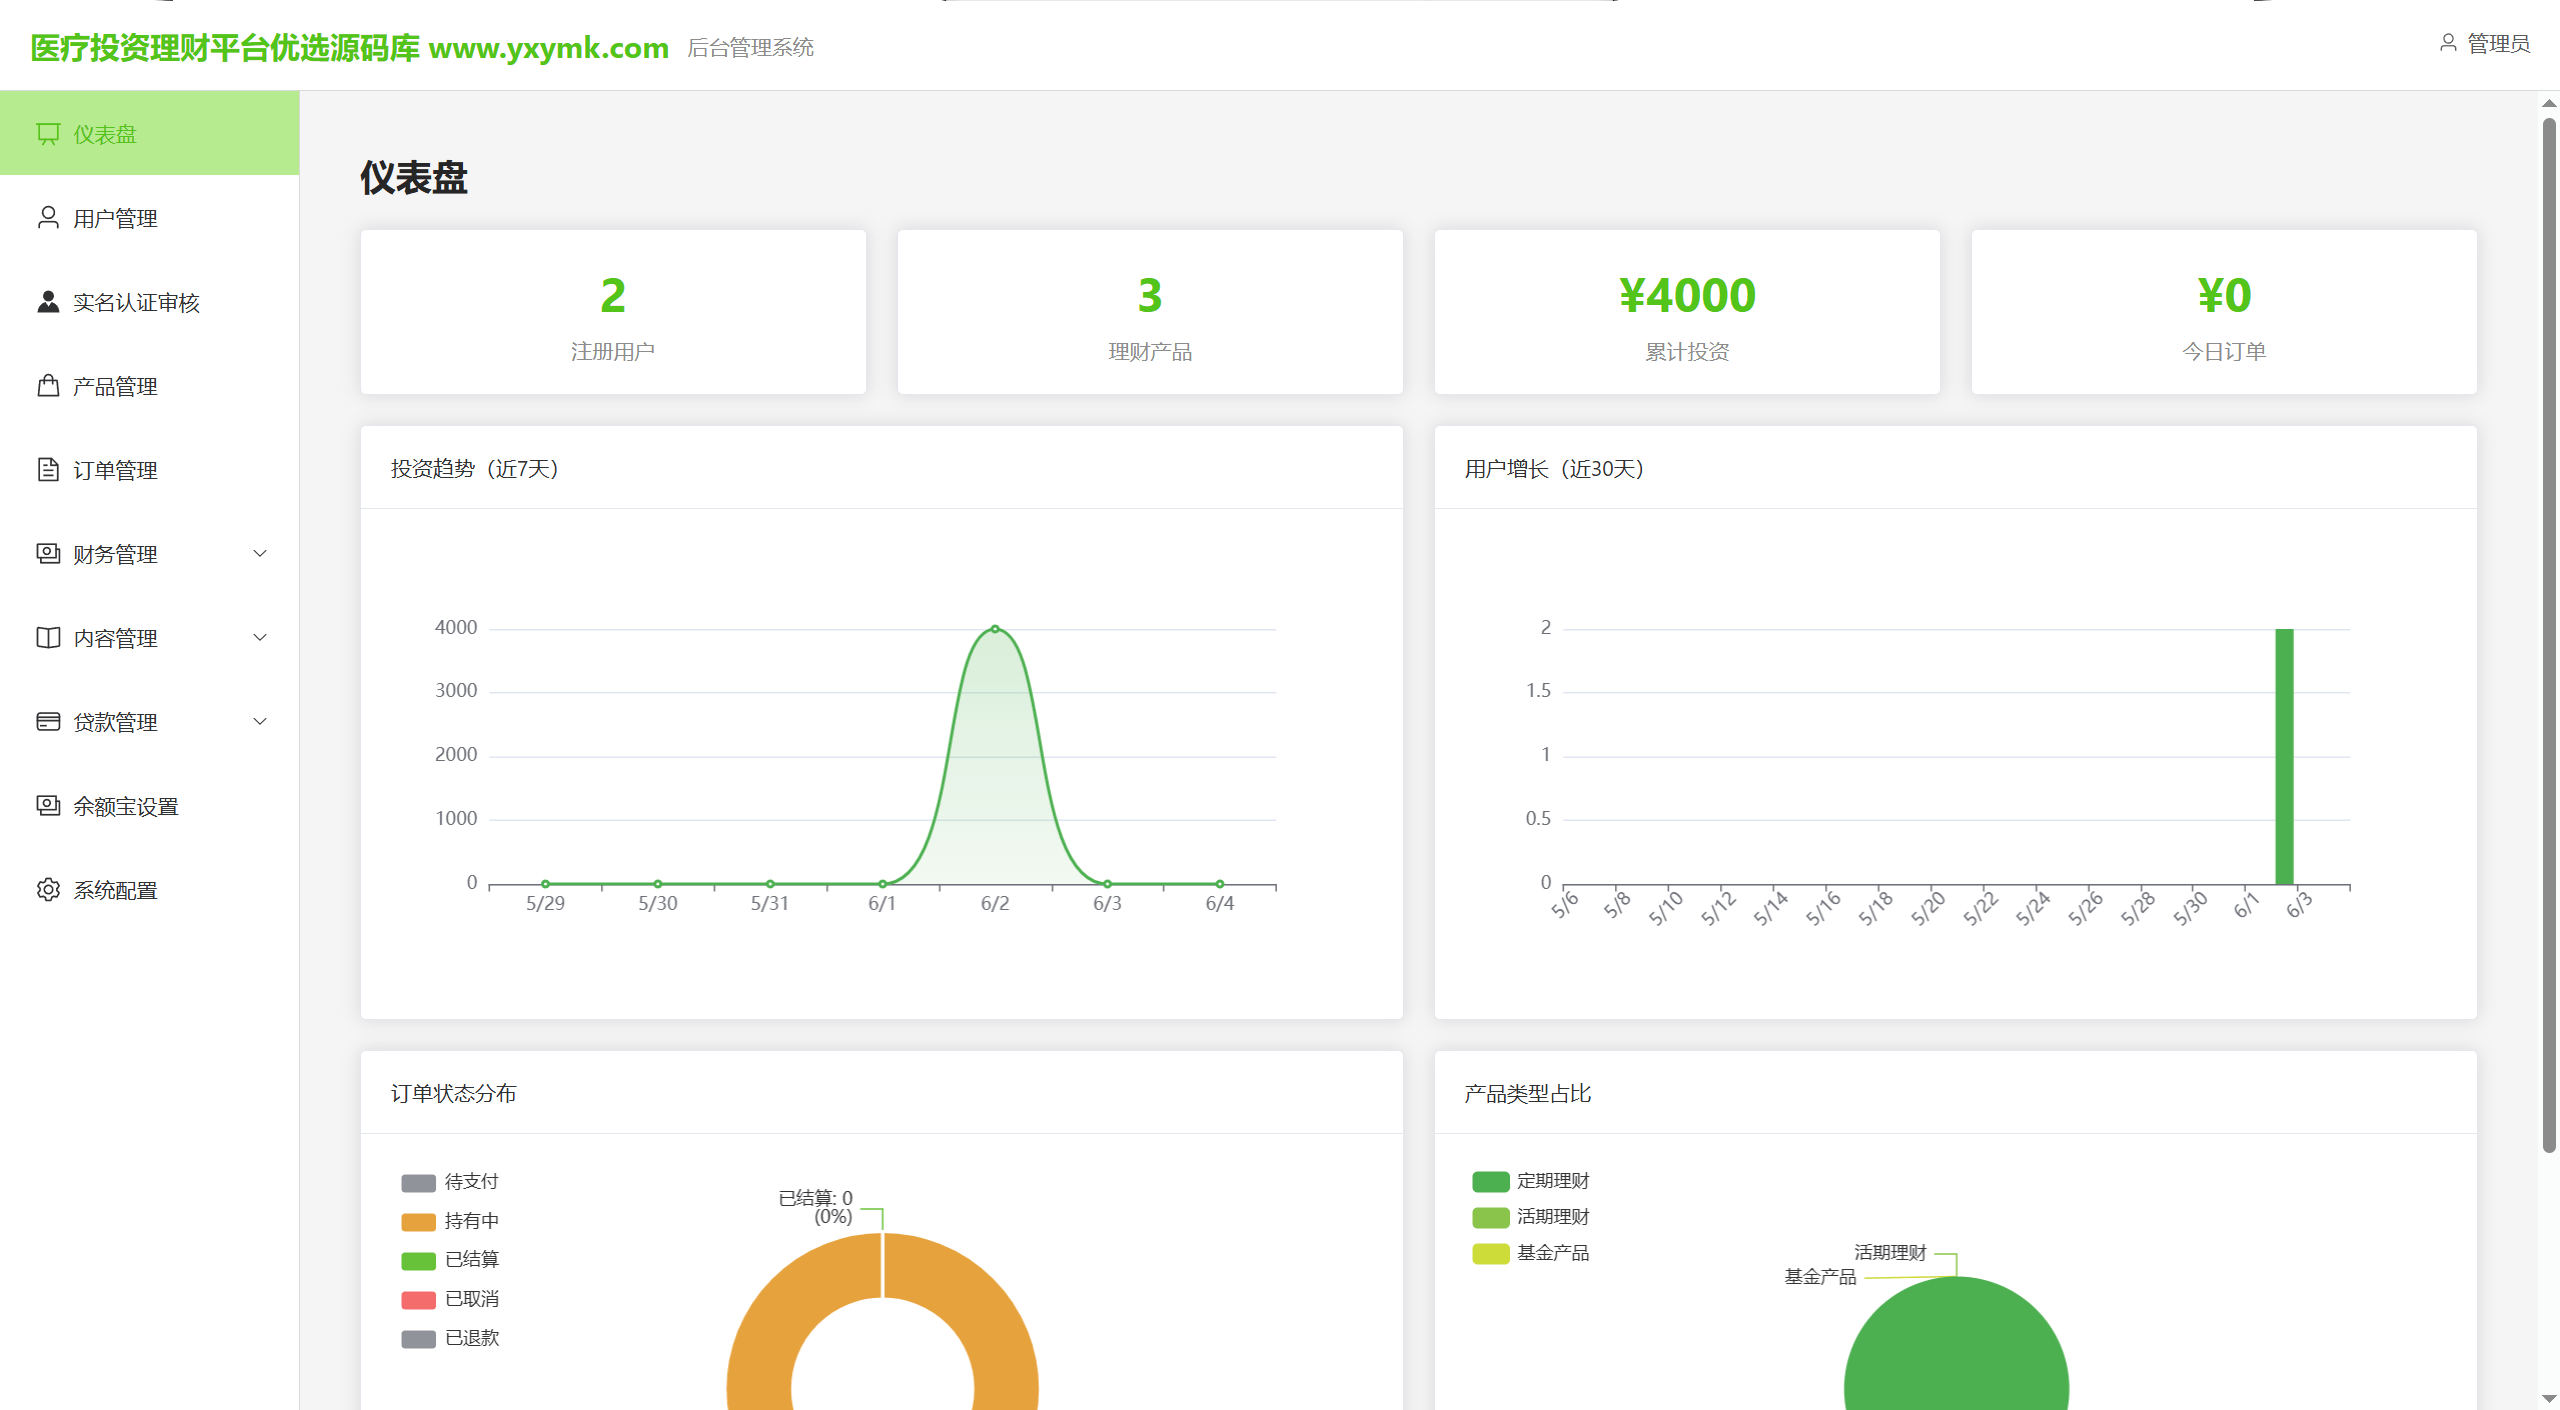Toggle 定期理财 legend entry in product chart

pos(1531,1181)
